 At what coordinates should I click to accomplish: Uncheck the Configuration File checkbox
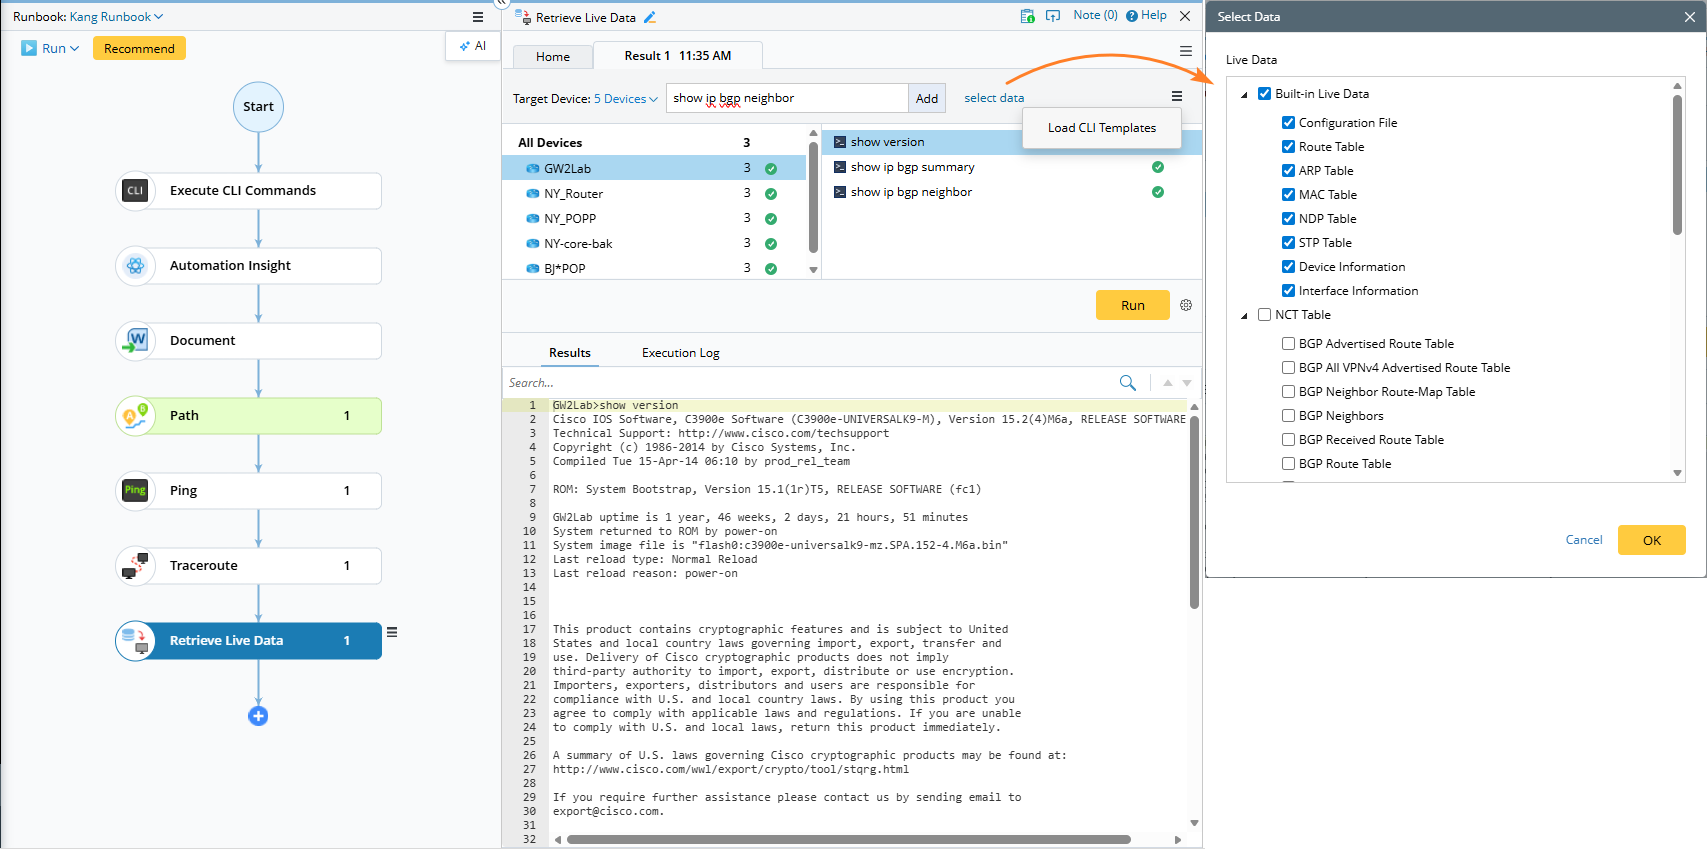[1288, 123]
